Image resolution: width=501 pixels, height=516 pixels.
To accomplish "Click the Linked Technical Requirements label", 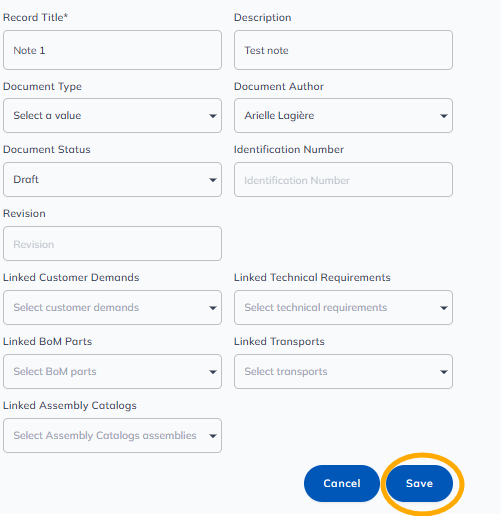I will (x=312, y=277).
